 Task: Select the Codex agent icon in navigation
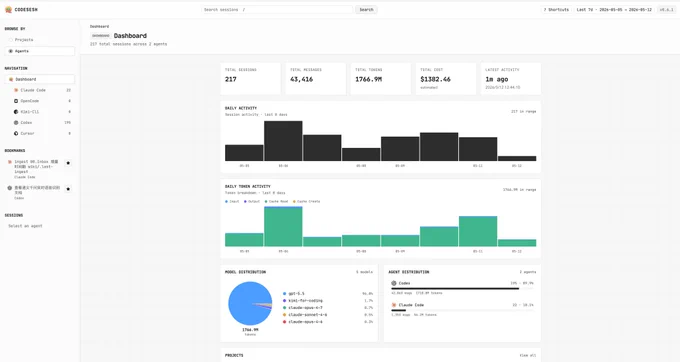pyautogui.click(x=16, y=123)
